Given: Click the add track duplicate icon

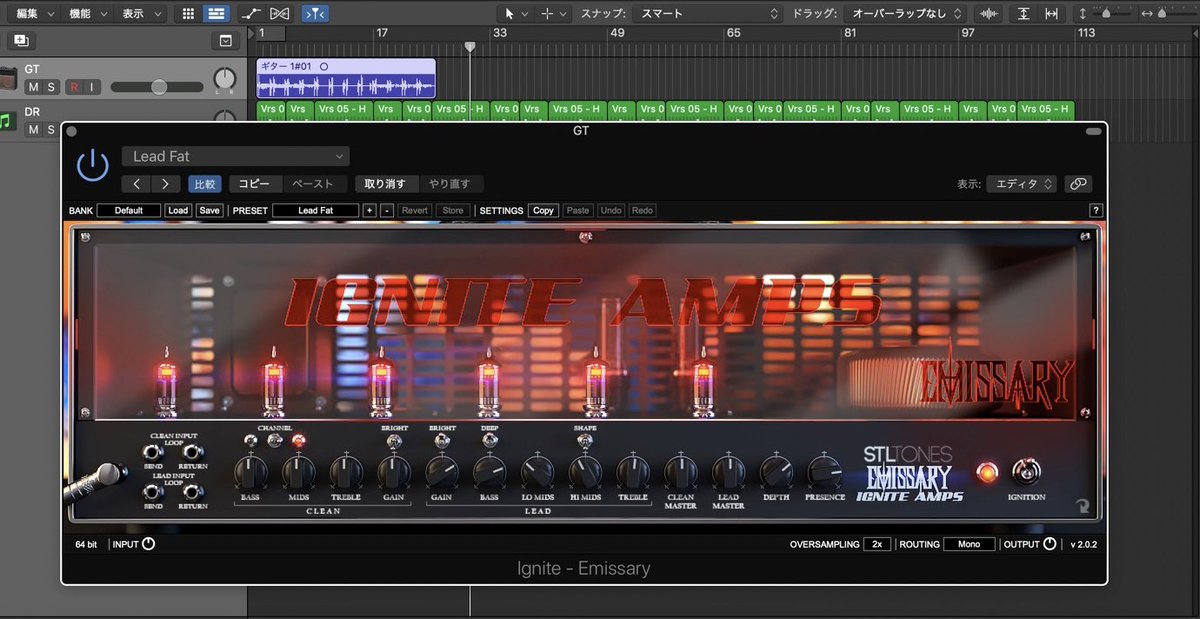Looking at the screenshot, I should coord(22,41).
